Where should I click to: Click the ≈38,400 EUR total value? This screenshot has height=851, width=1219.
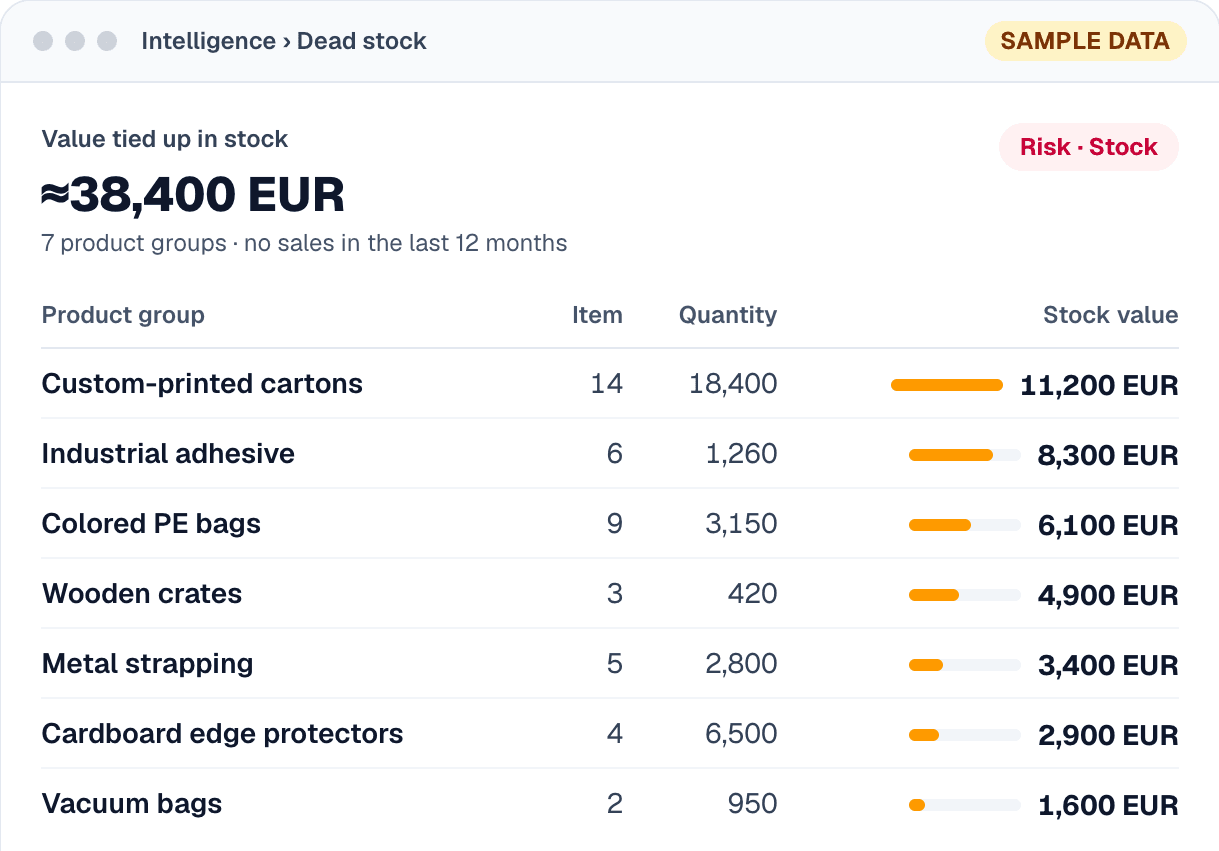[193, 195]
